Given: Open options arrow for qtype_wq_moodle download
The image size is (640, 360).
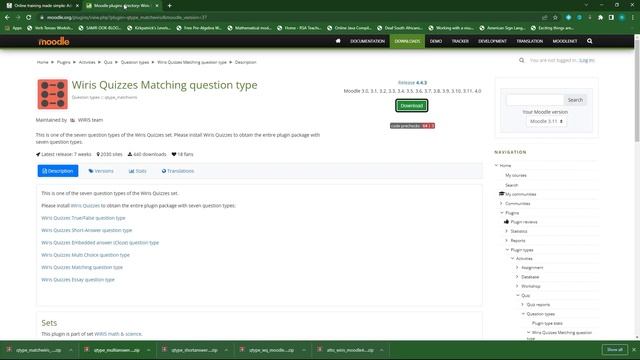Looking at the screenshot, I should pyautogui.click(x=304, y=350).
